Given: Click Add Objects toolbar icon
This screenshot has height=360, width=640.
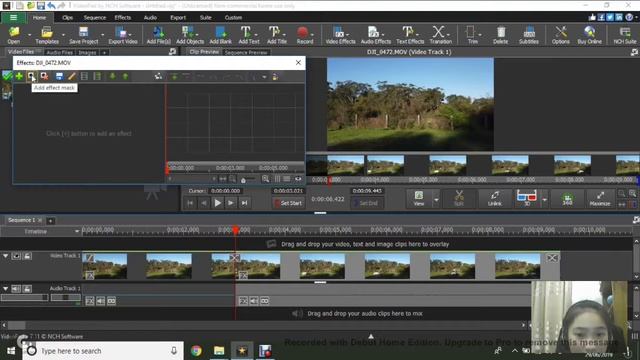Looking at the screenshot, I should pyautogui.click(x=190, y=35).
